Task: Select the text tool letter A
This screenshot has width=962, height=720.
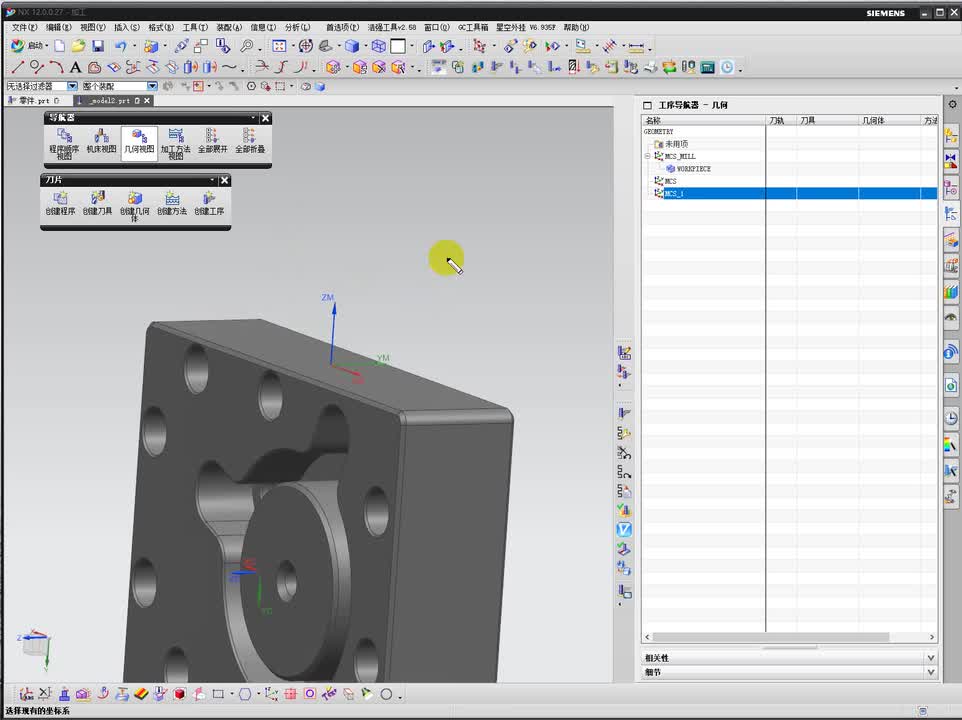Action: pos(75,67)
